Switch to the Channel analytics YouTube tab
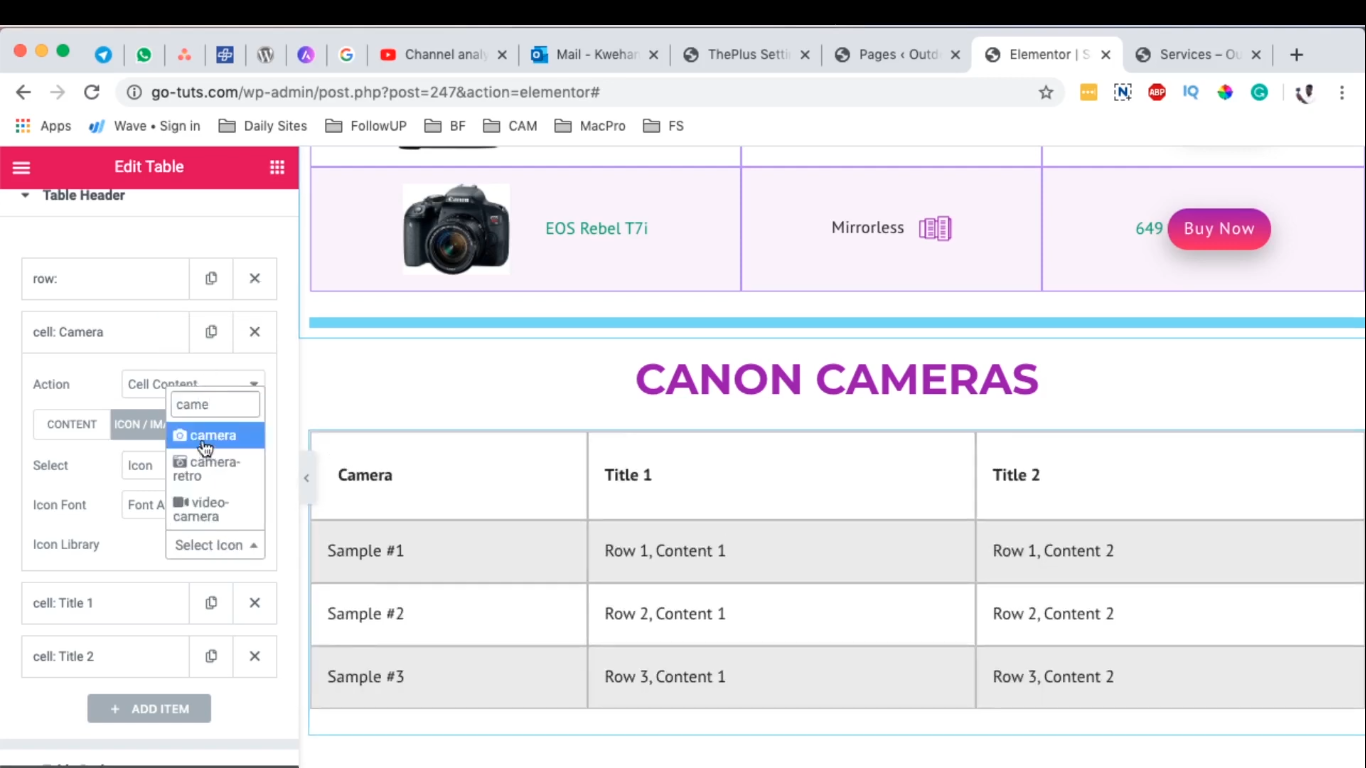This screenshot has height=768, width=1366. point(445,55)
